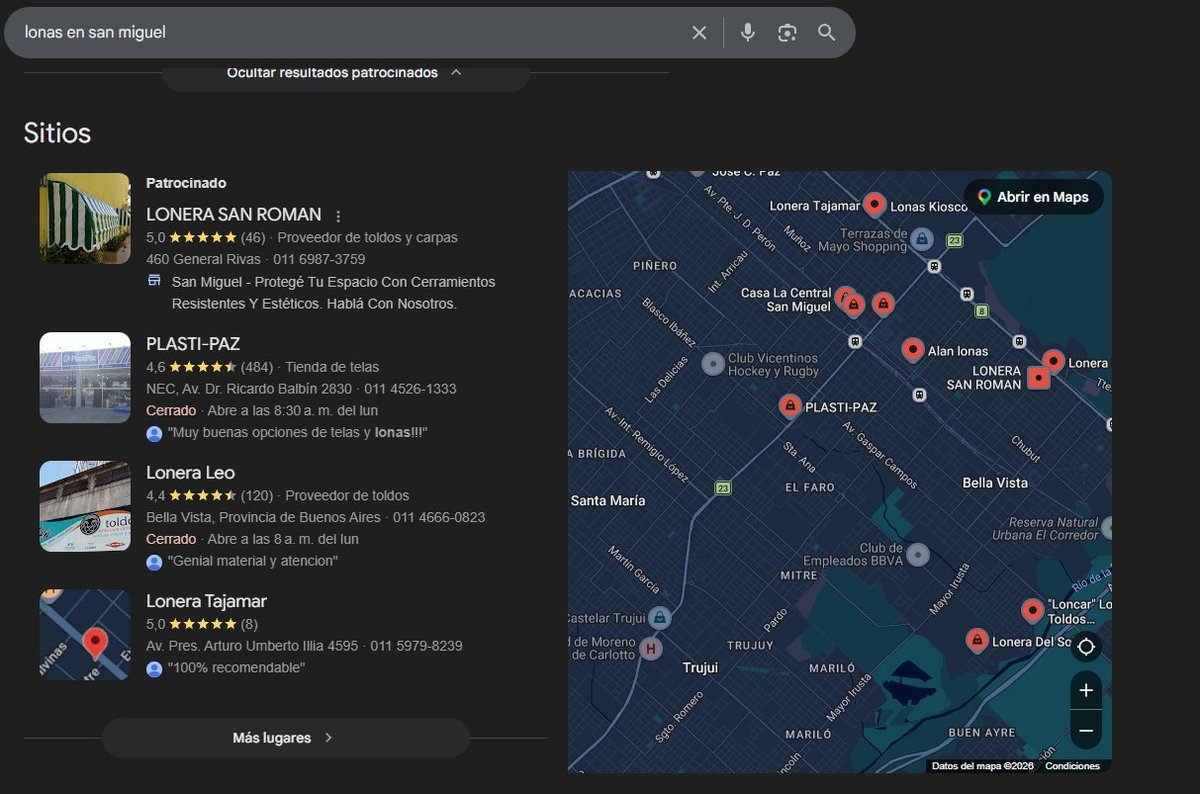Open the three-dot menu beside LONERA SAN ROMAN

click(338, 216)
